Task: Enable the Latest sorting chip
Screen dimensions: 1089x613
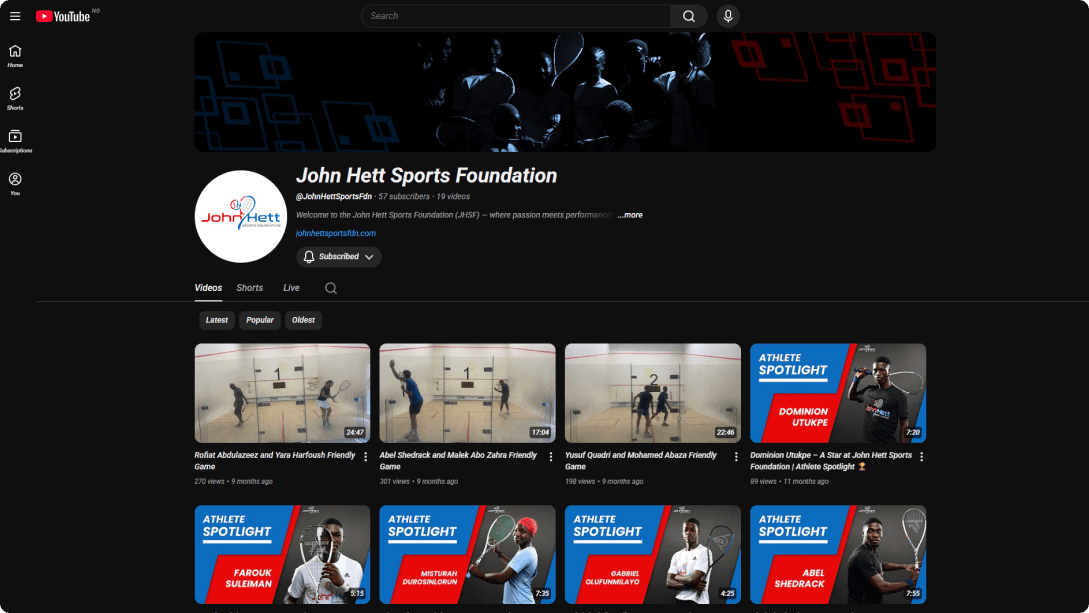Action: (x=216, y=320)
